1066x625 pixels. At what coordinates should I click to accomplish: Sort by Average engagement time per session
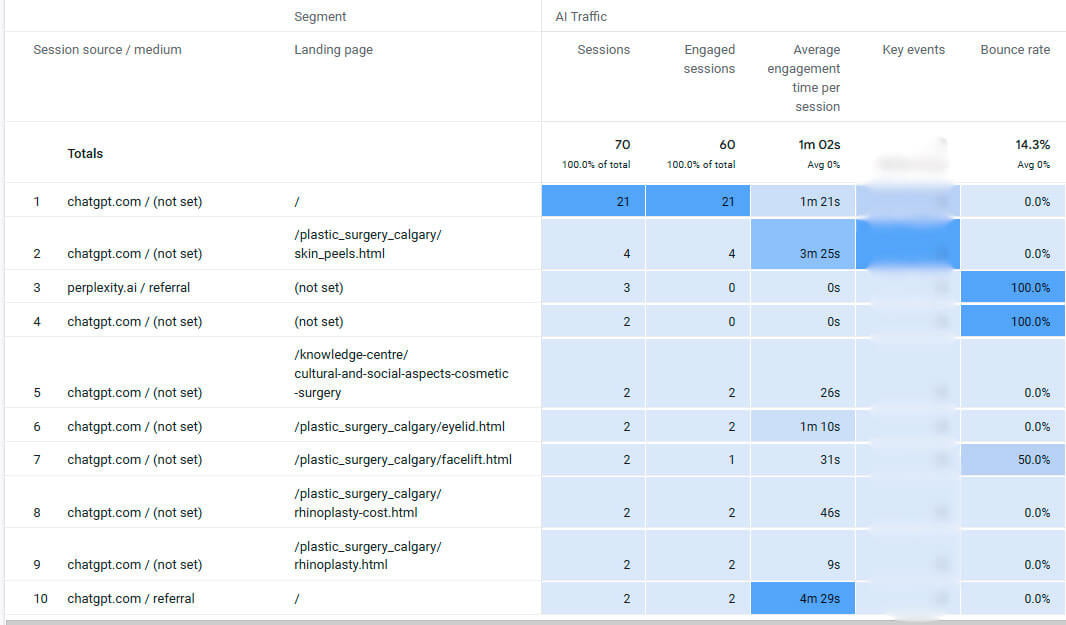pyautogui.click(x=803, y=78)
